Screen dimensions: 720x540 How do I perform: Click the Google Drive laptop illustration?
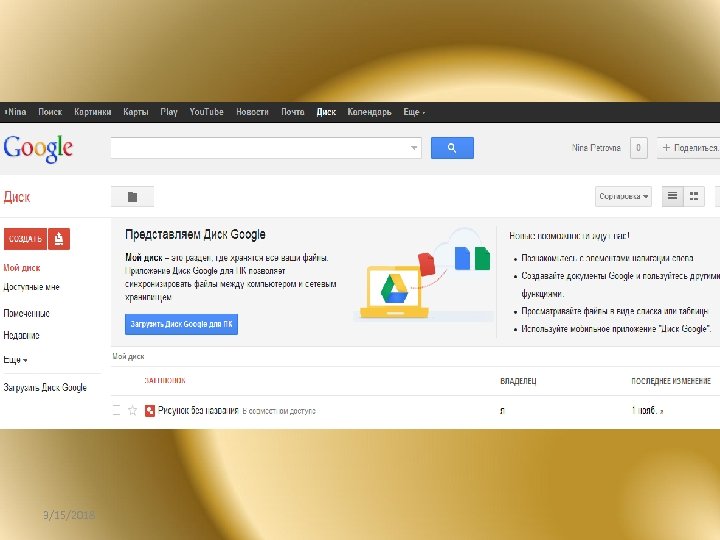coord(395,292)
